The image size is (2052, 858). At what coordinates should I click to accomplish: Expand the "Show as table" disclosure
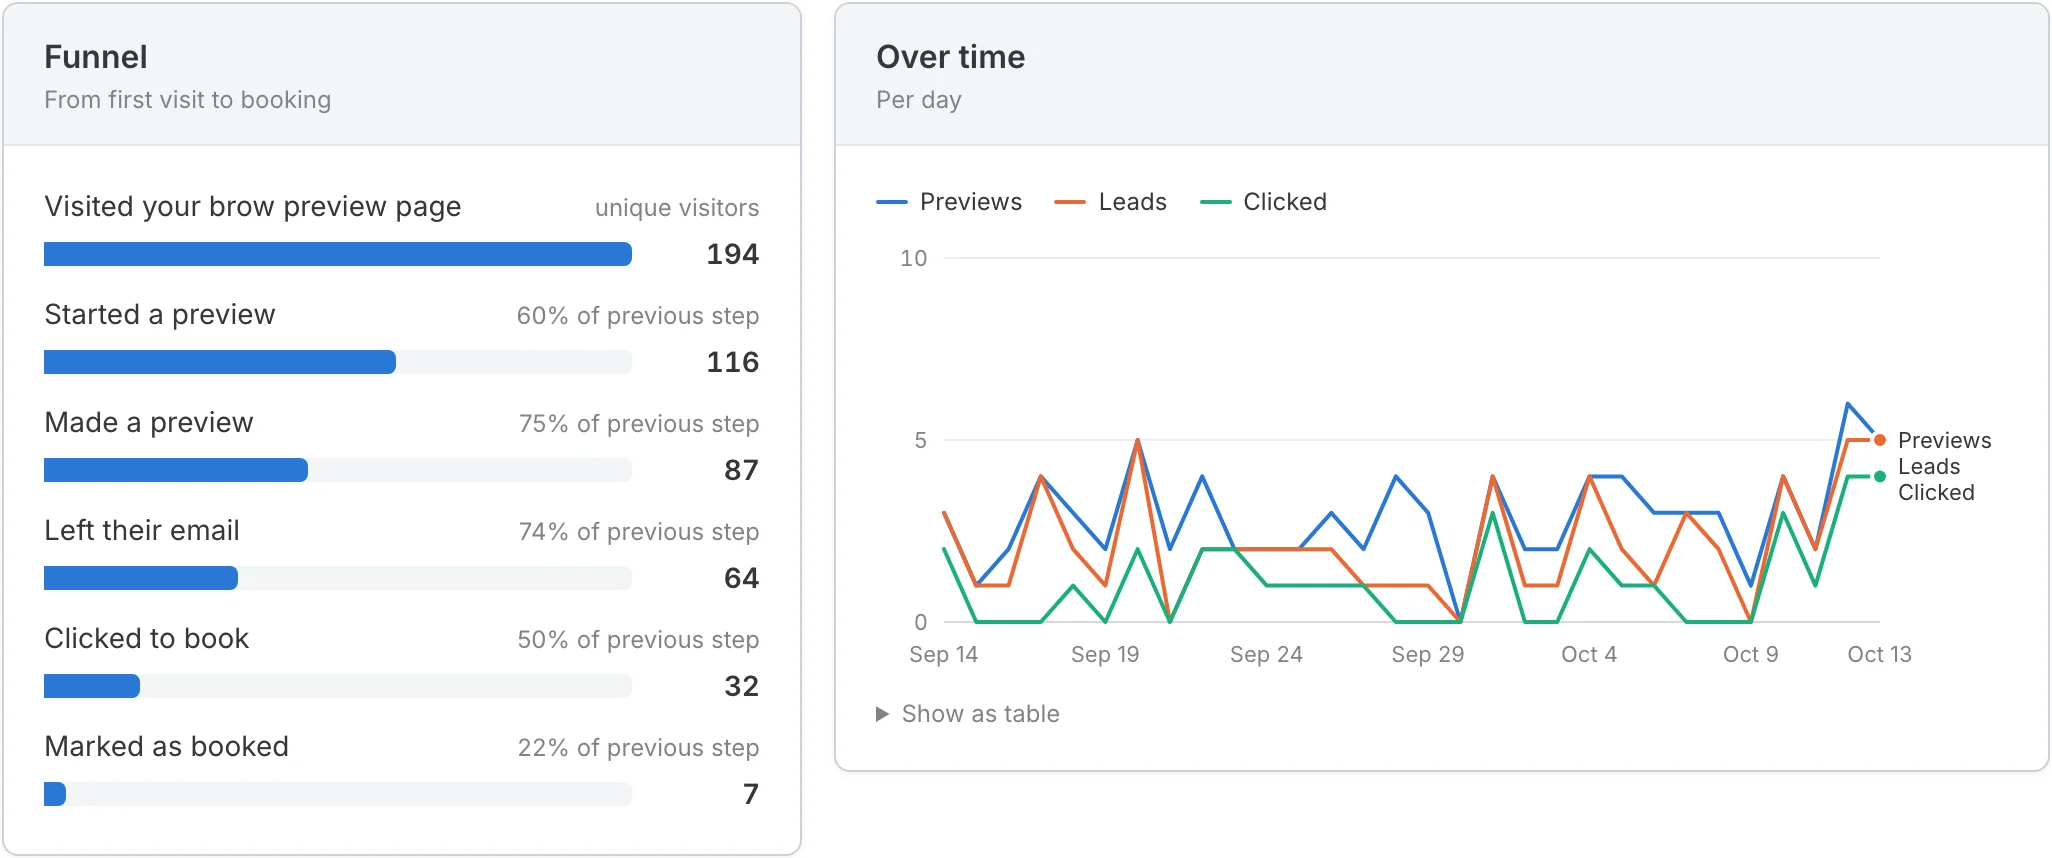[967, 714]
